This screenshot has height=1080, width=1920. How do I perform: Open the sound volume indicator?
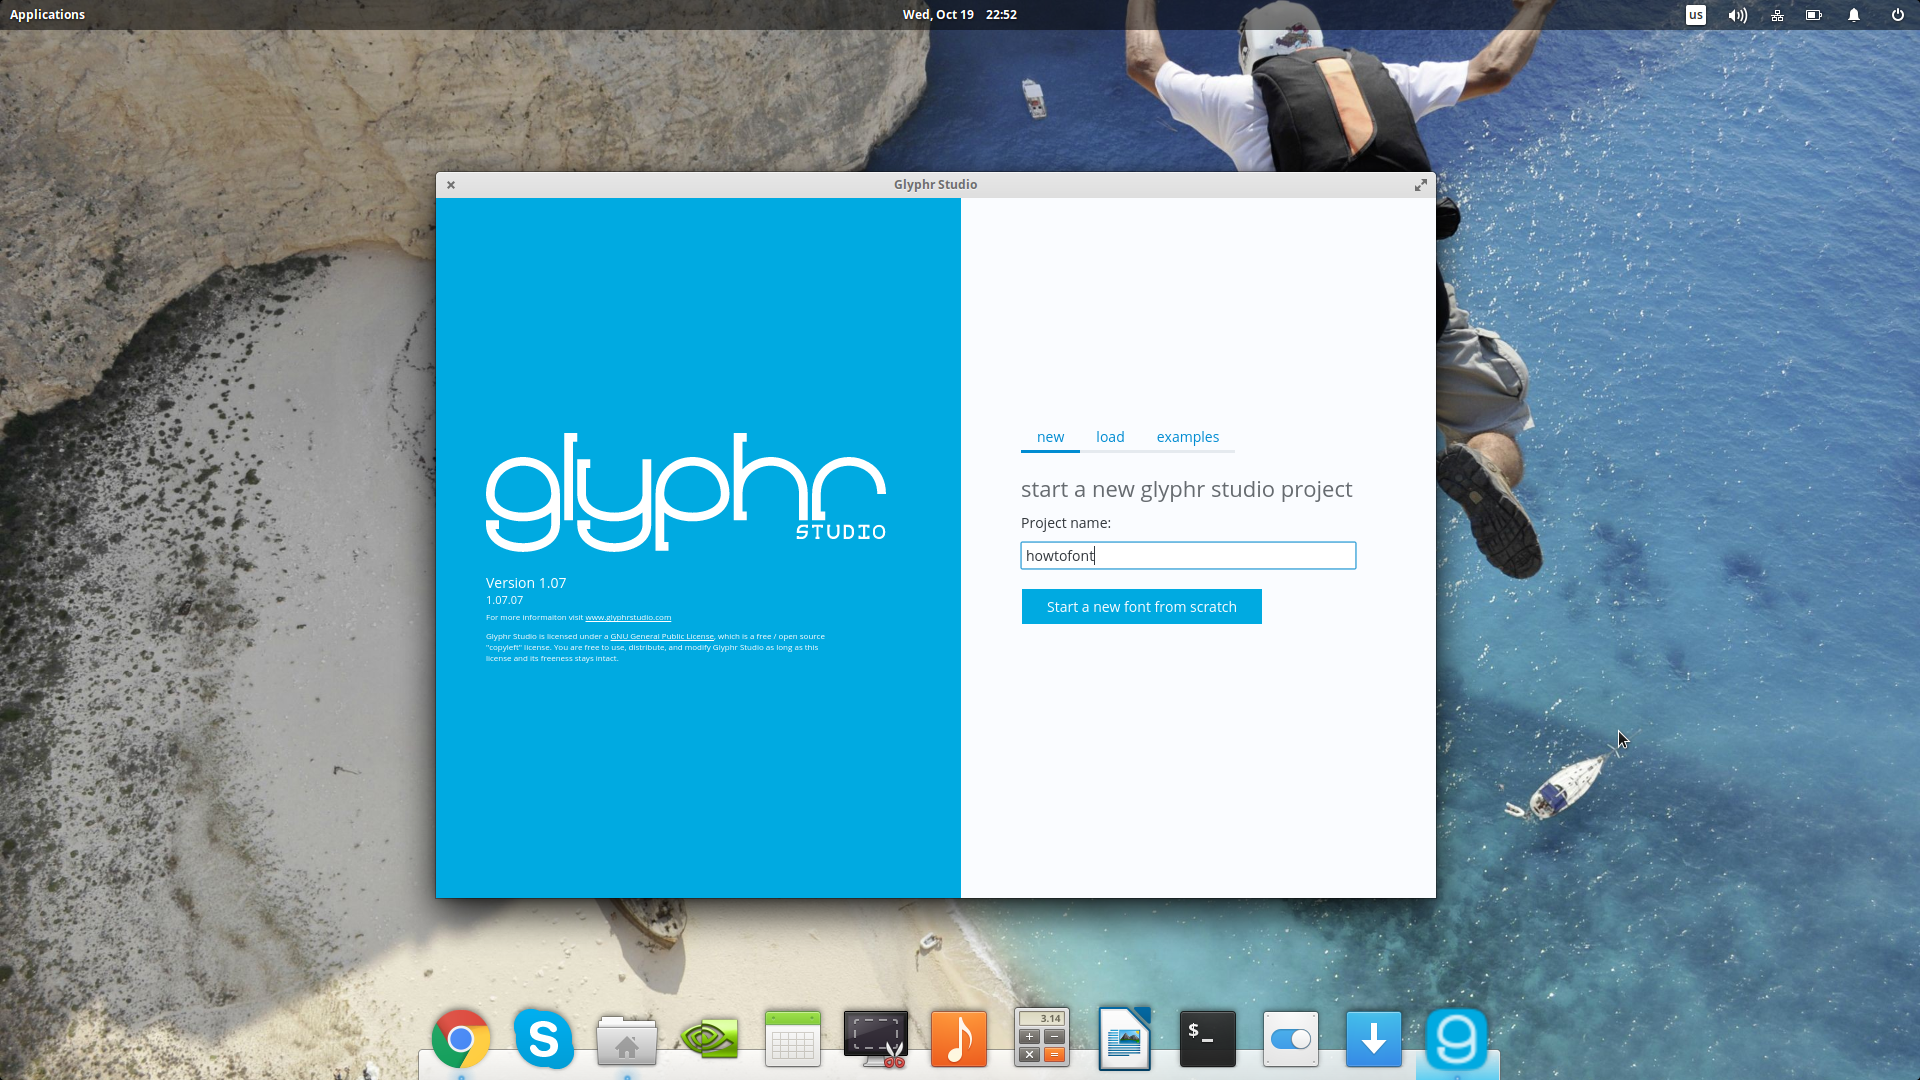[1737, 15]
